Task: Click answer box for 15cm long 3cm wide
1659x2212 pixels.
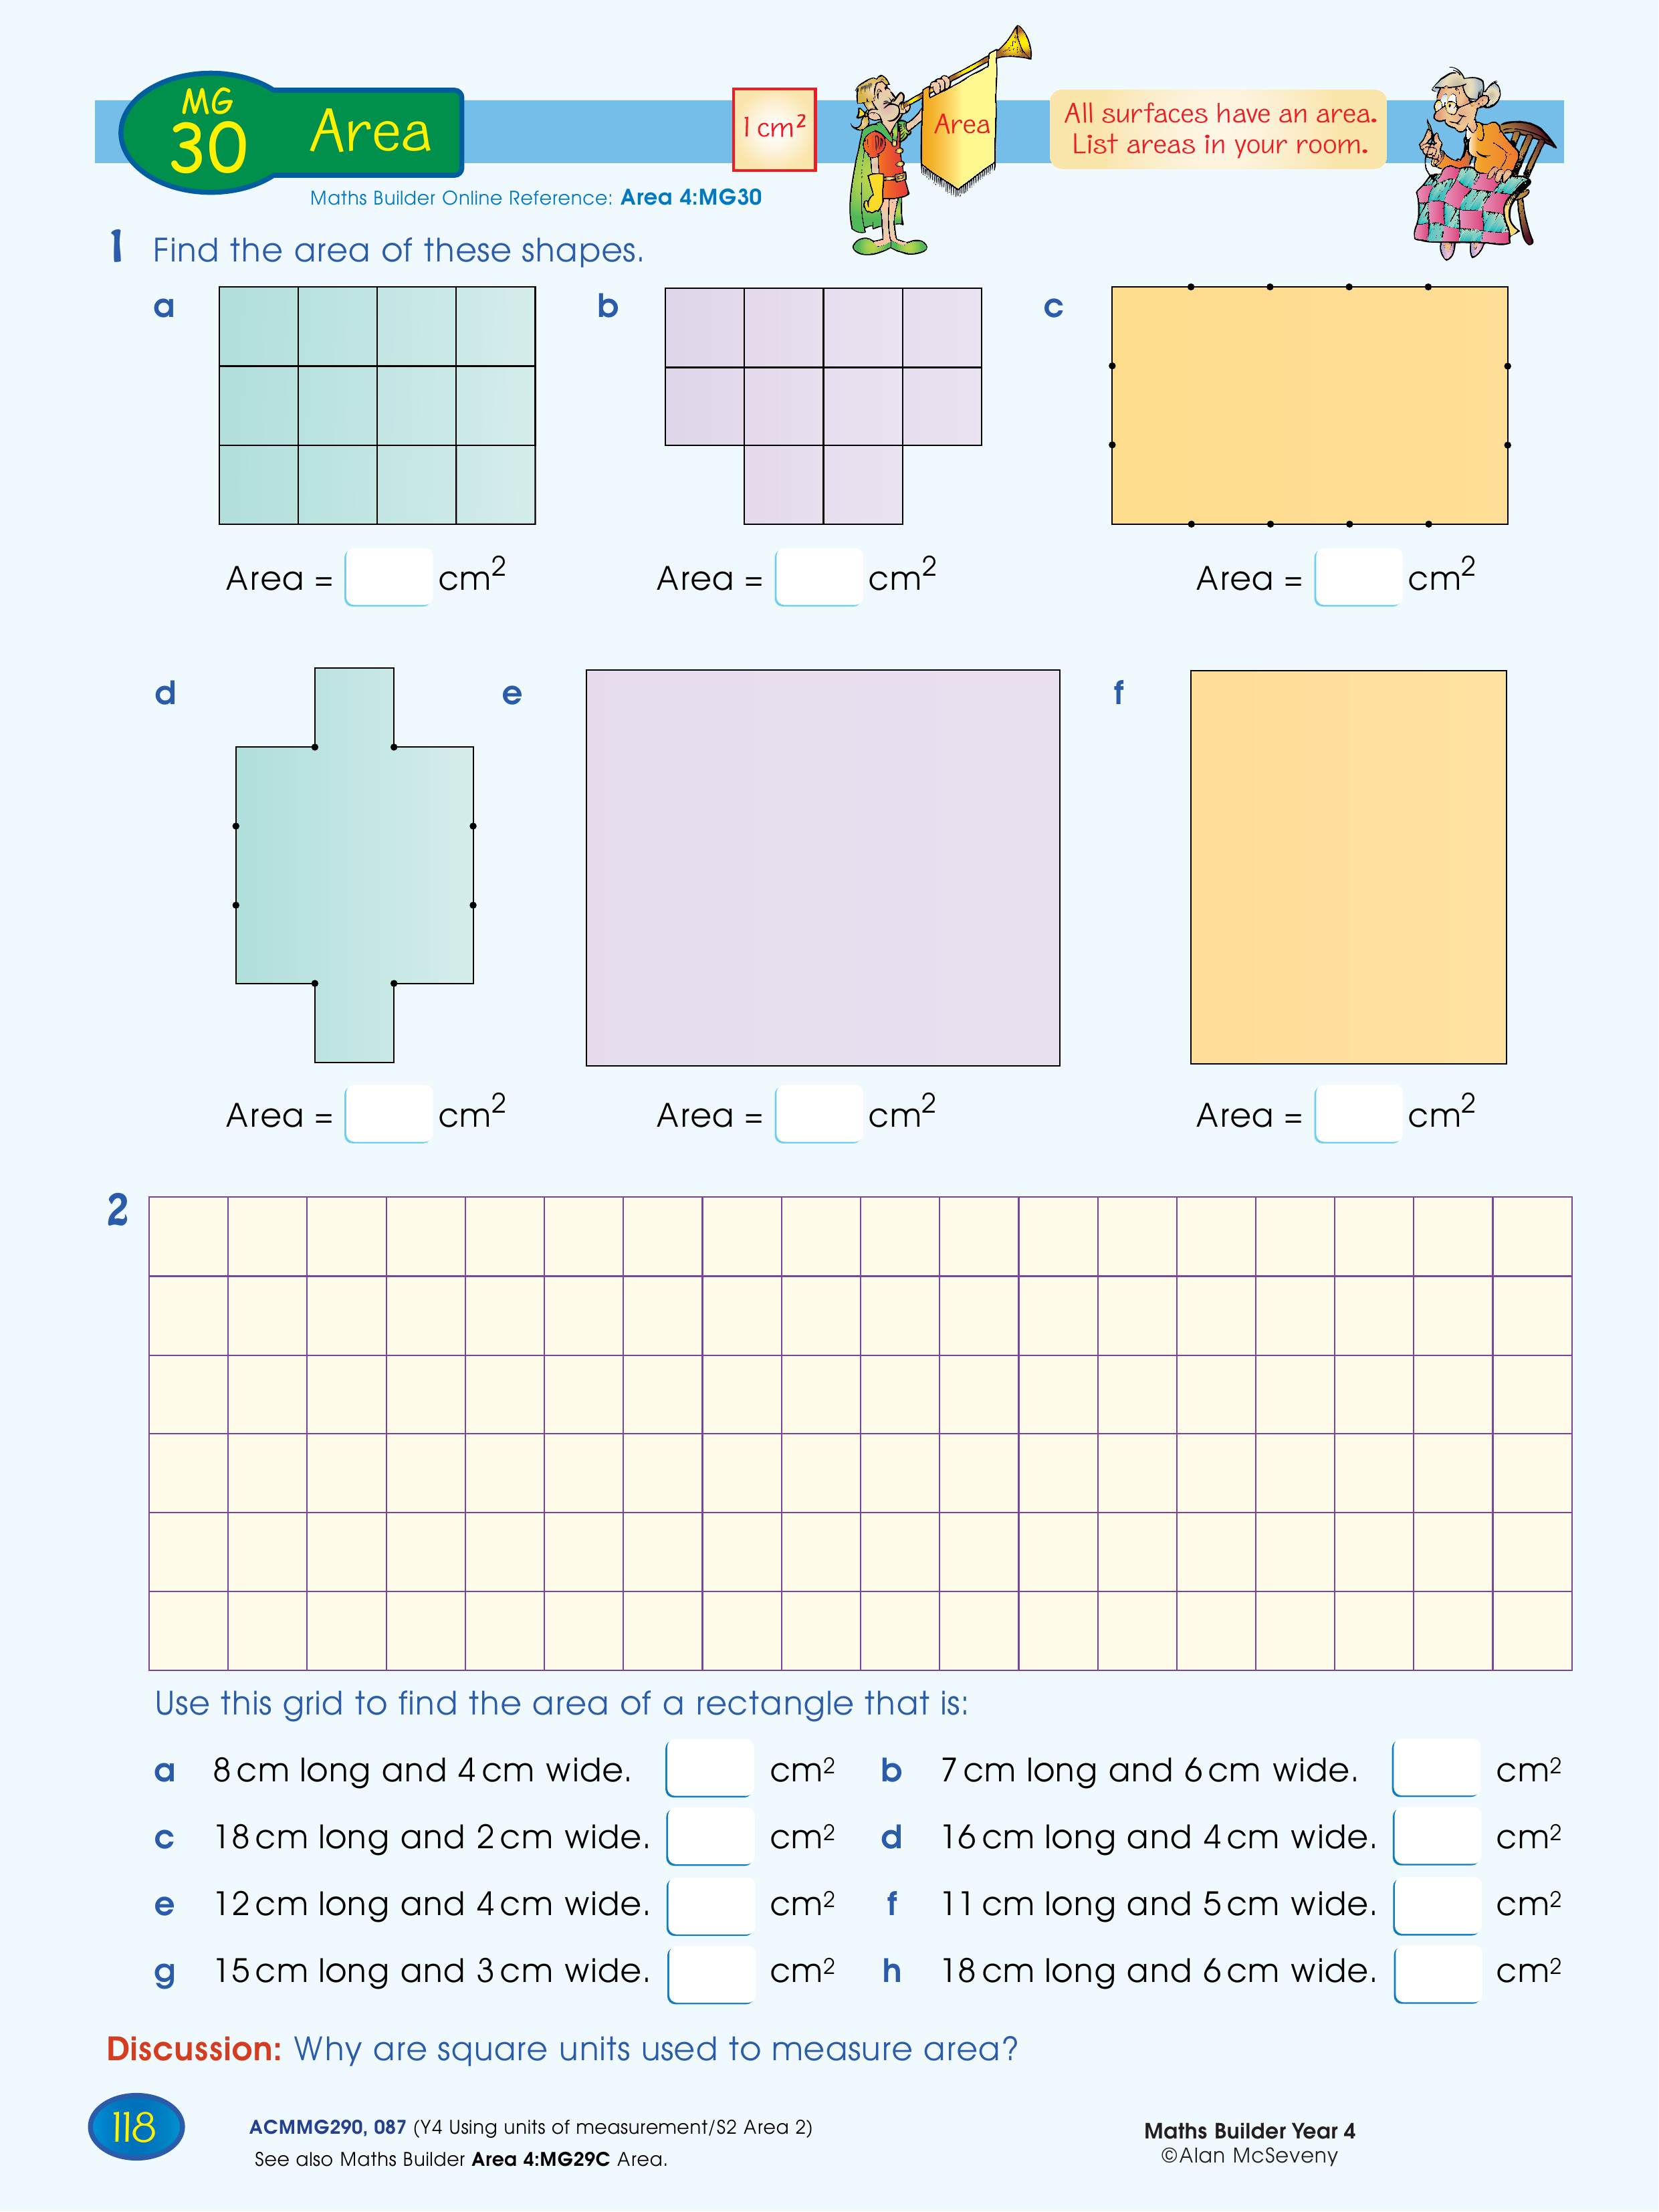Action: tap(710, 1974)
